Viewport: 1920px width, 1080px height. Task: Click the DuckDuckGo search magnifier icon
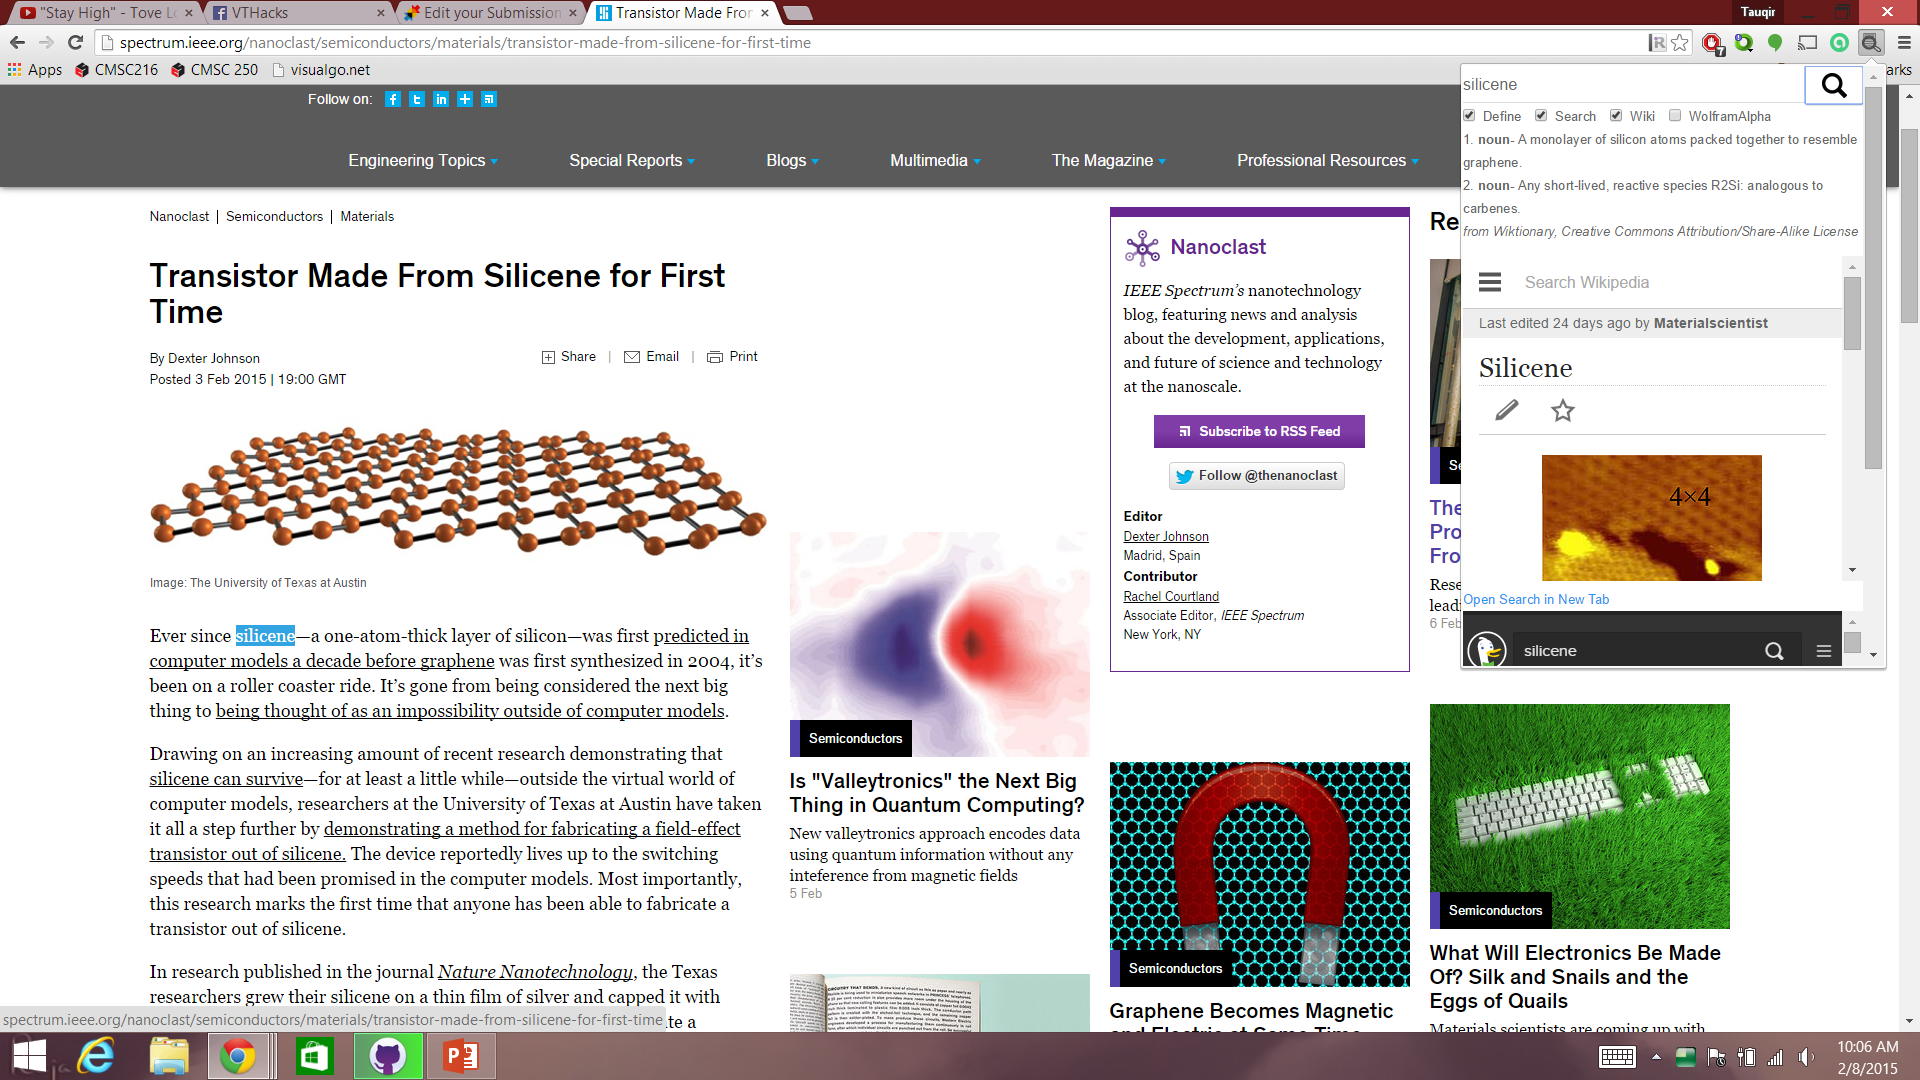pyautogui.click(x=1774, y=651)
